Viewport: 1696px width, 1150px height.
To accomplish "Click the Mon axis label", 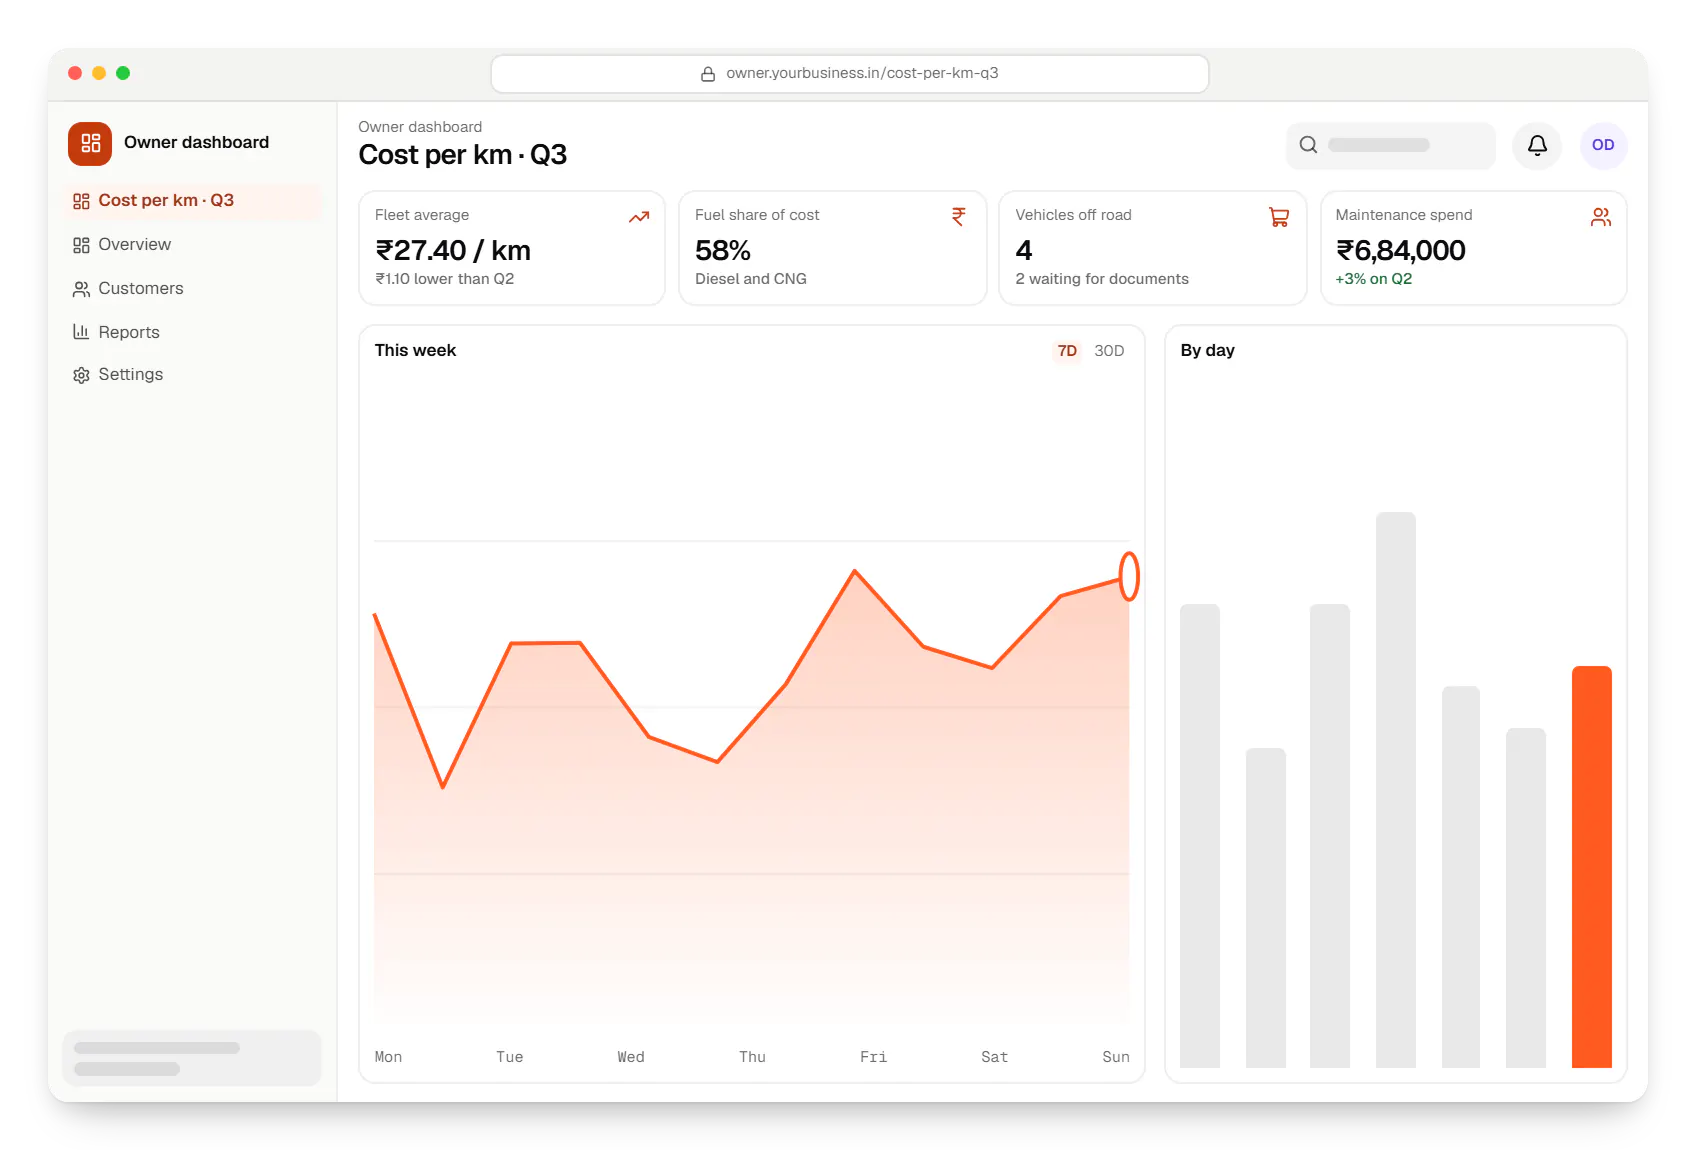I will pos(388,1057).
